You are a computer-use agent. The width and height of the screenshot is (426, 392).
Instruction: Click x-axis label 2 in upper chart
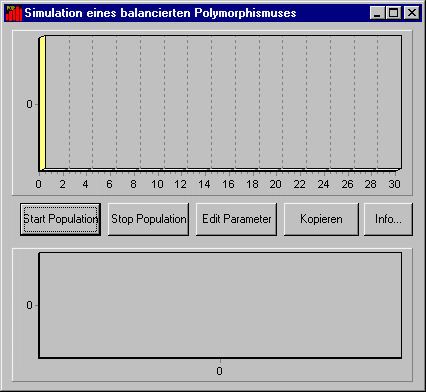[x=62, y=184]
